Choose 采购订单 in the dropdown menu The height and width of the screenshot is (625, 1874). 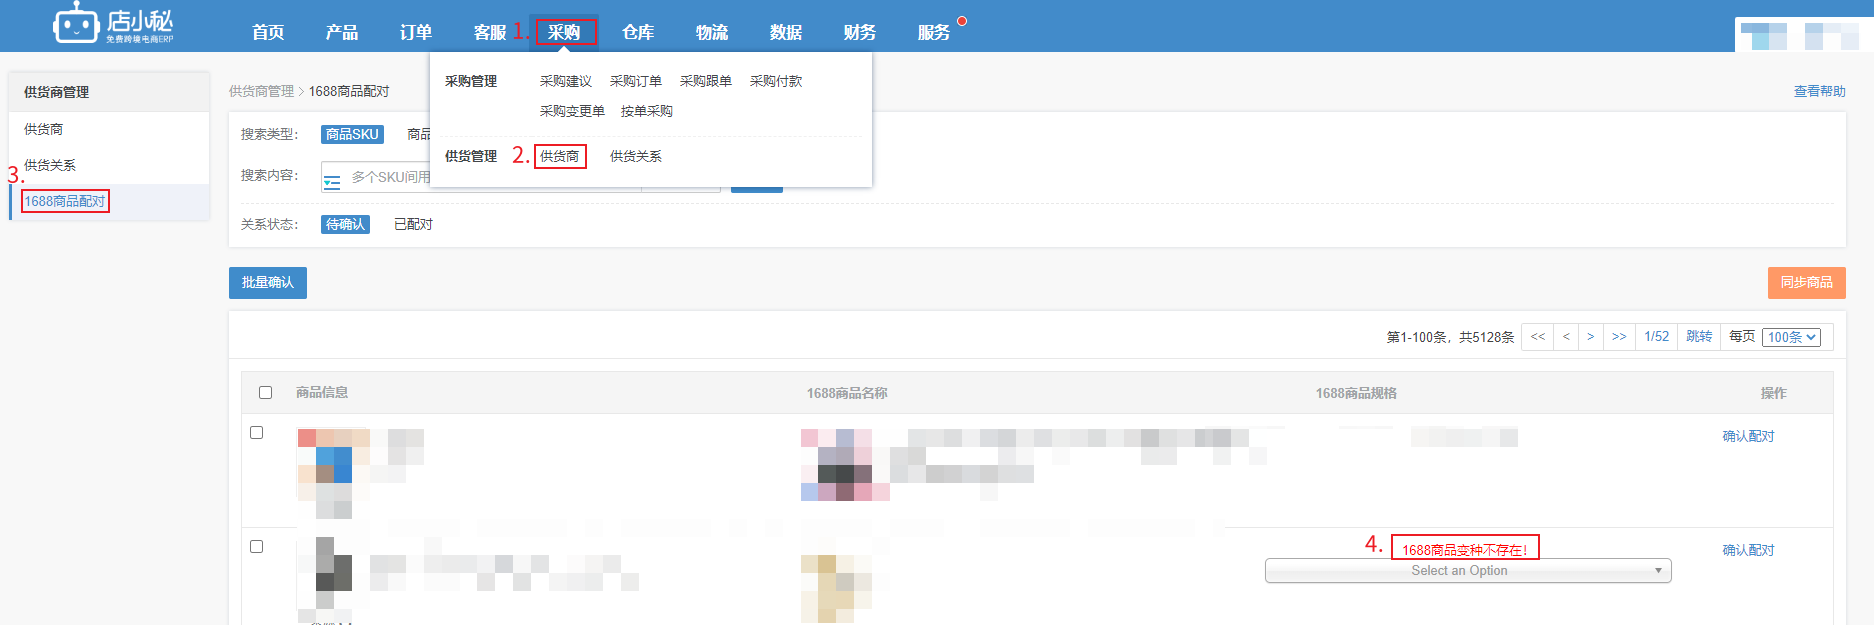pyautogui.click(x=636, y=81)
